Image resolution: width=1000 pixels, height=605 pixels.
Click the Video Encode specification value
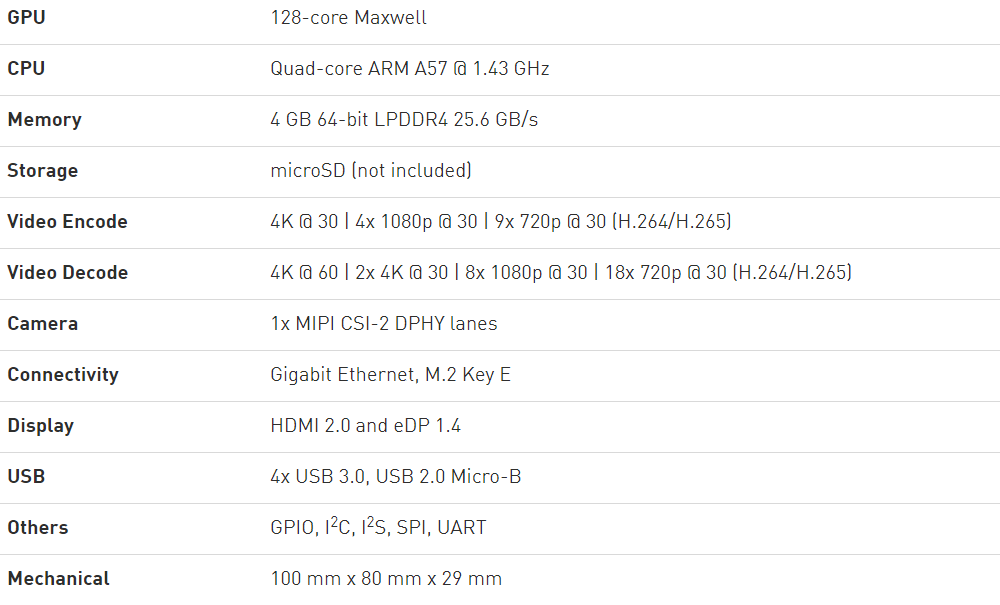coord(500,222)
